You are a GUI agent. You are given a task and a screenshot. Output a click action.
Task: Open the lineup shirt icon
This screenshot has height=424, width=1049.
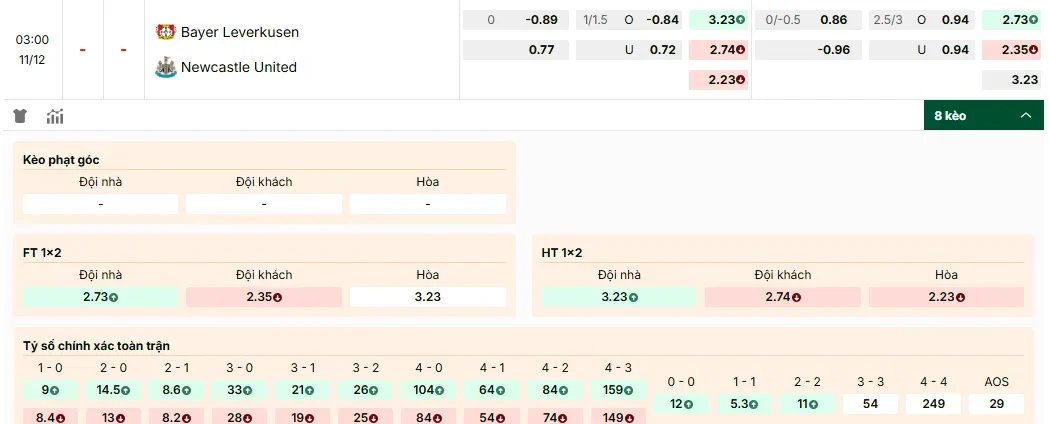20,116
